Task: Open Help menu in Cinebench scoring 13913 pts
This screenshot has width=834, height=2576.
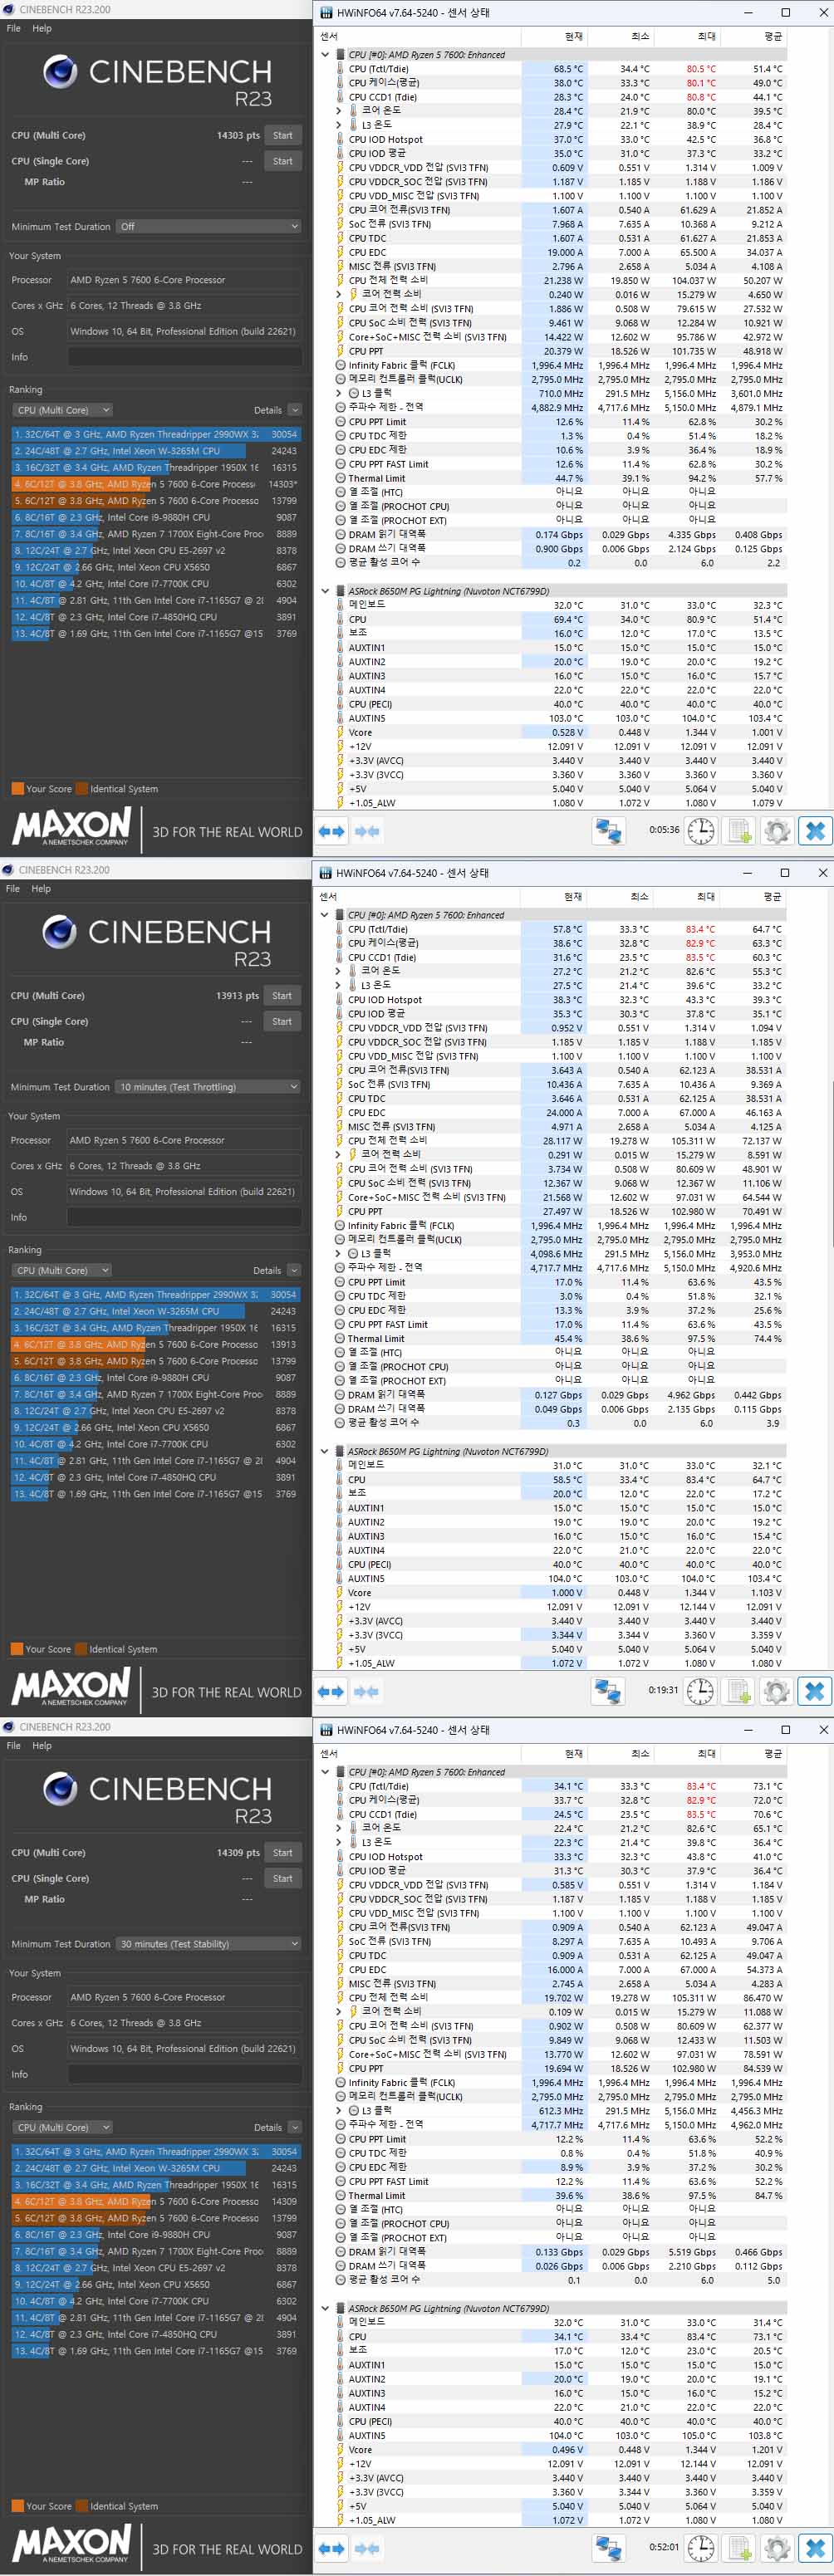Action: [x=41, y=888]
